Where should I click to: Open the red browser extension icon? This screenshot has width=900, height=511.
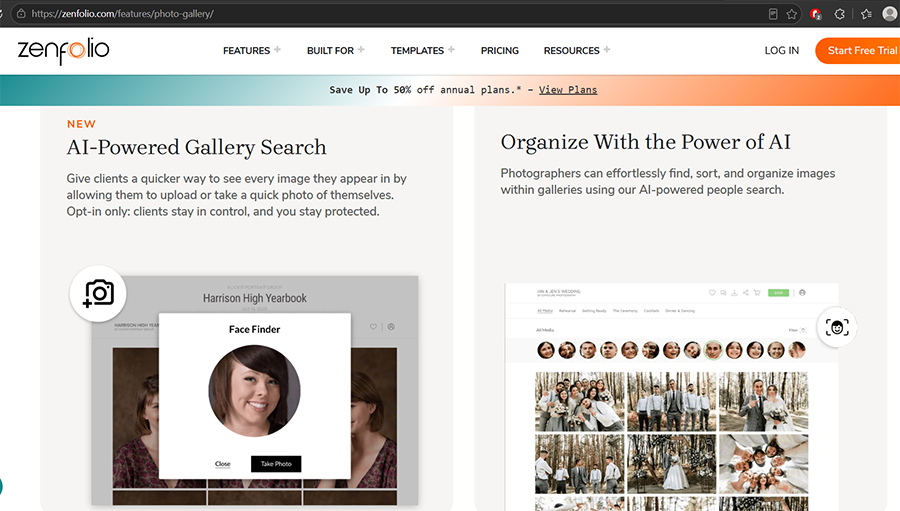[816, 14]
